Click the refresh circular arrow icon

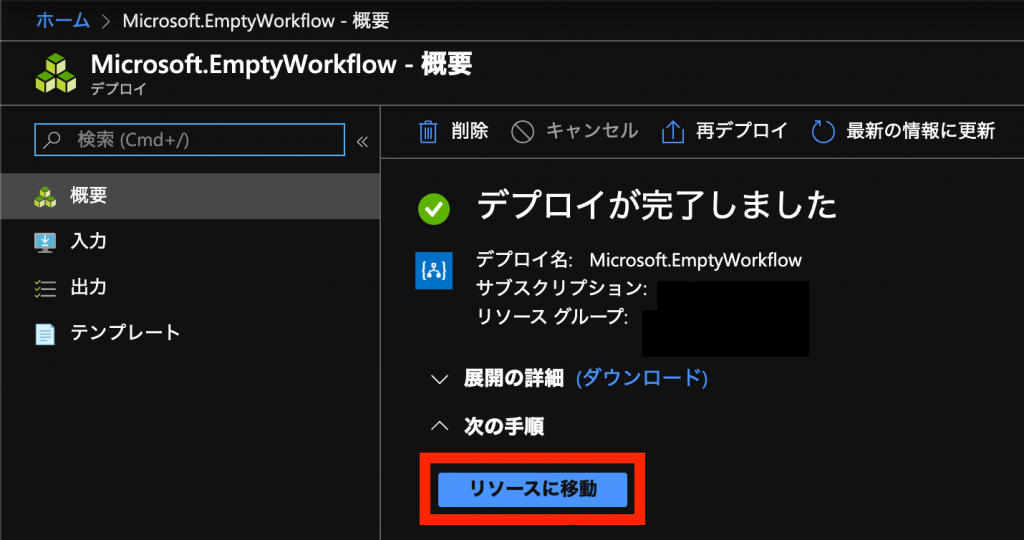pyautogui.click(x=823, y=131)
